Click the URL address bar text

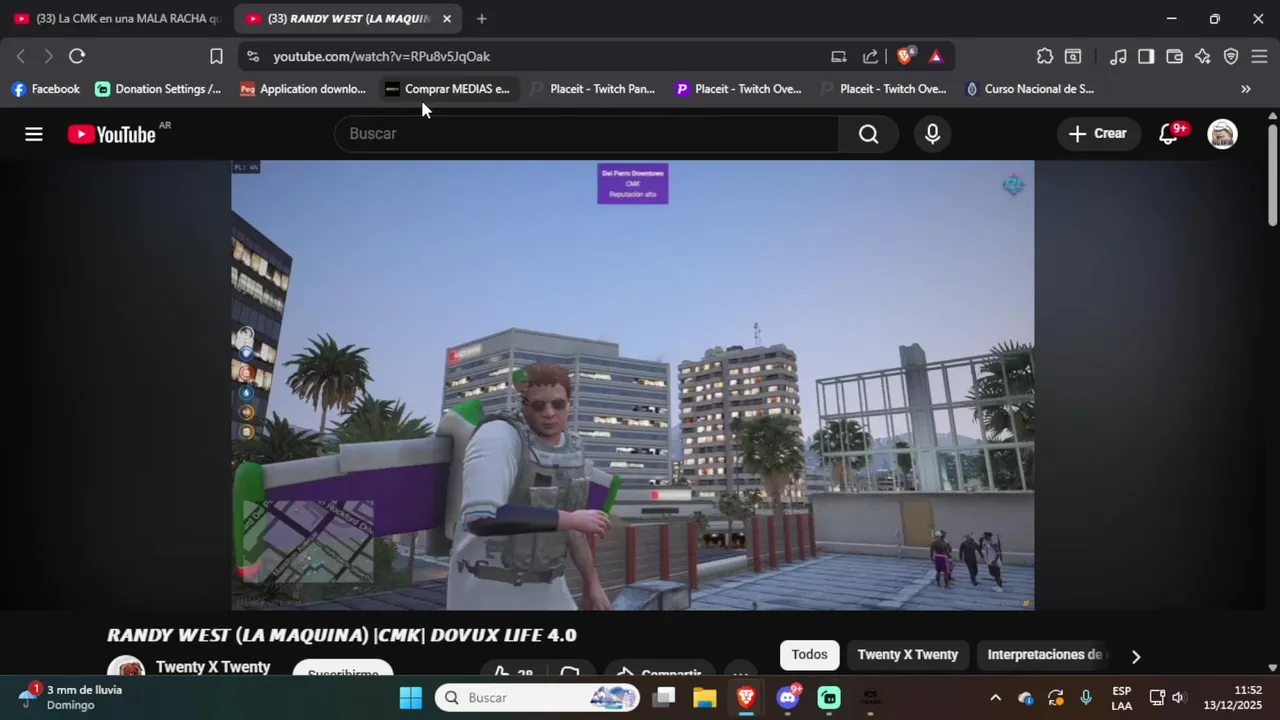(x=381, y=57)
